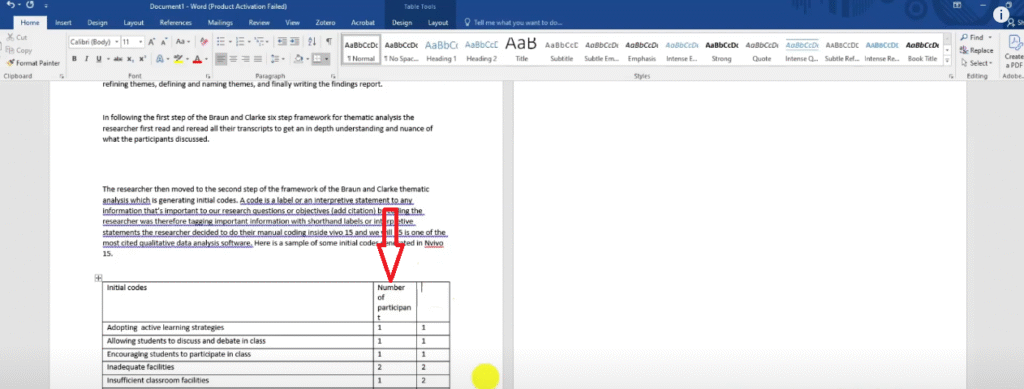Click the Decrease Font Size icon
The width and height of the screenshot is (1024, 389).
[165, 42]
